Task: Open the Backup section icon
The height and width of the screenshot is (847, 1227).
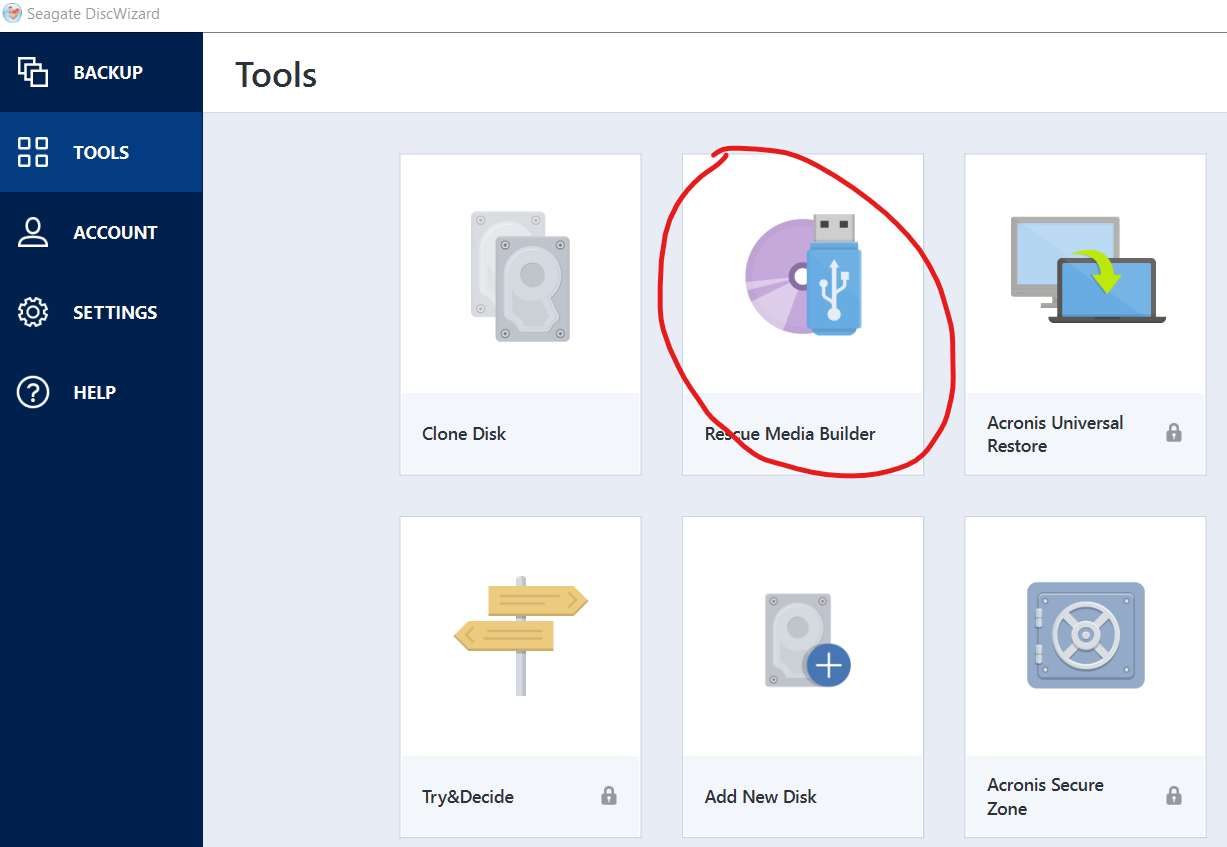Action: (x=33, y=72)
